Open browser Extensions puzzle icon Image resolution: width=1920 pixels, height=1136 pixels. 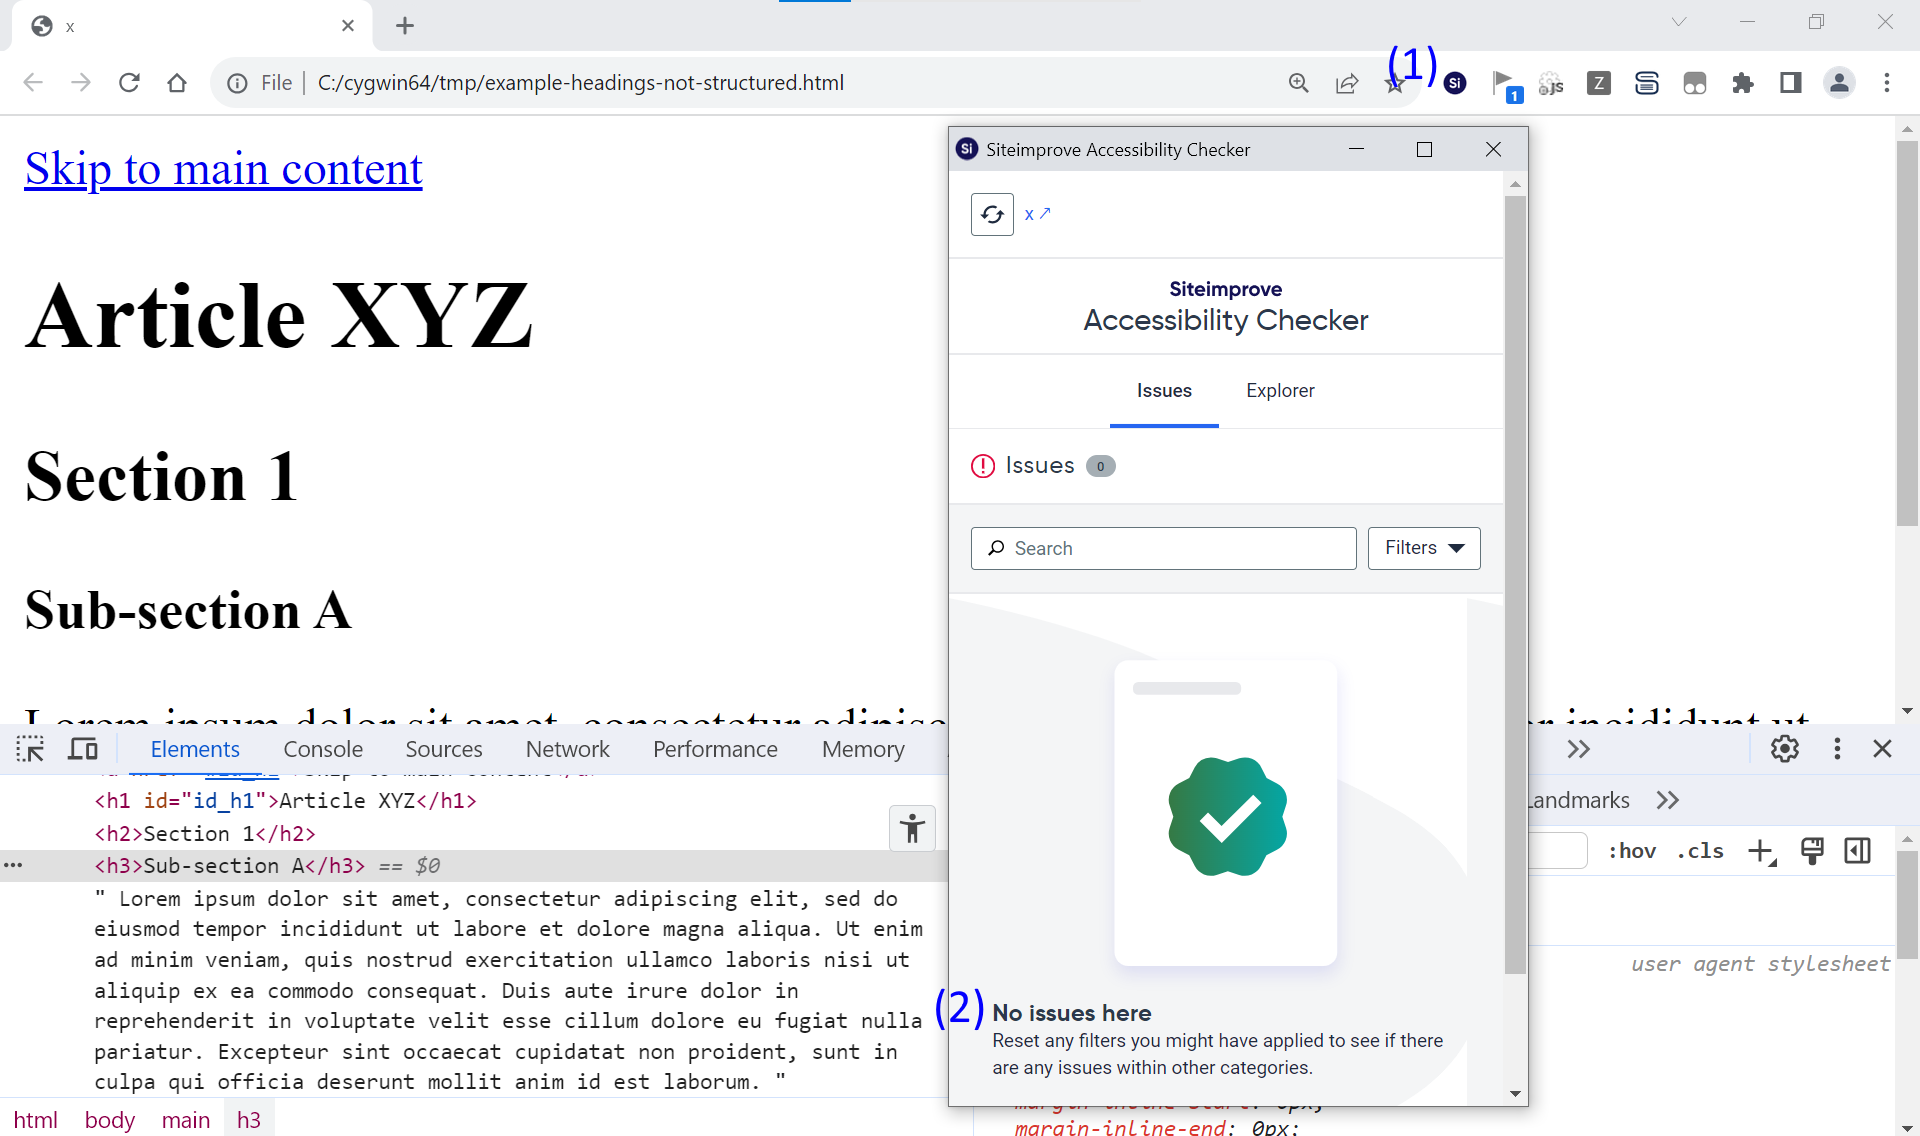[x=1743, y=83]
